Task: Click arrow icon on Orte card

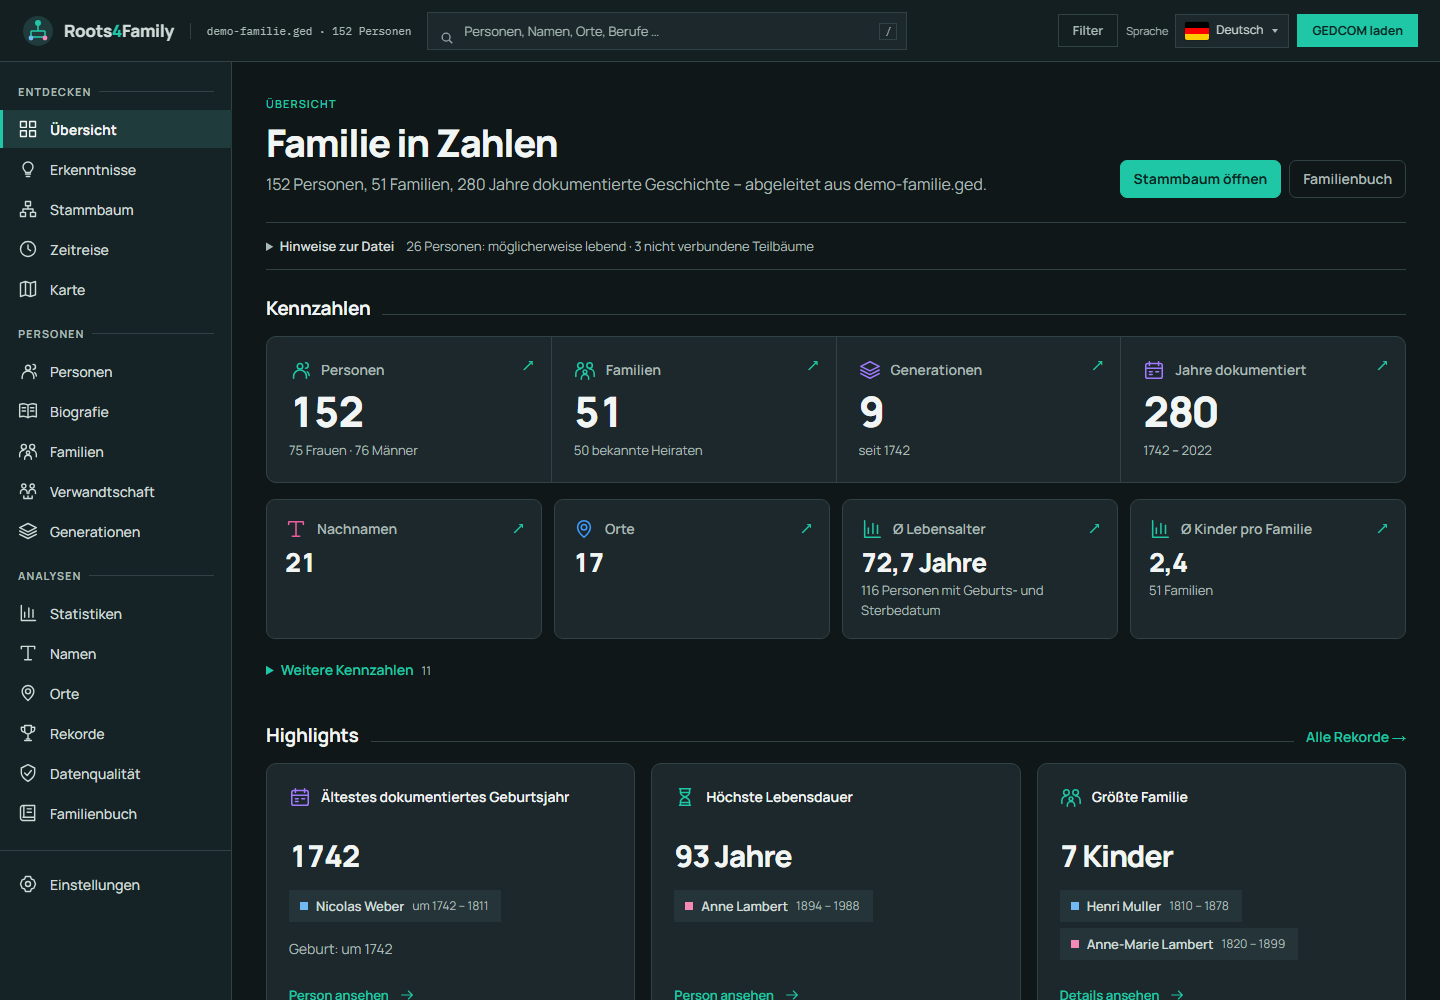Action: click(806, 529)
